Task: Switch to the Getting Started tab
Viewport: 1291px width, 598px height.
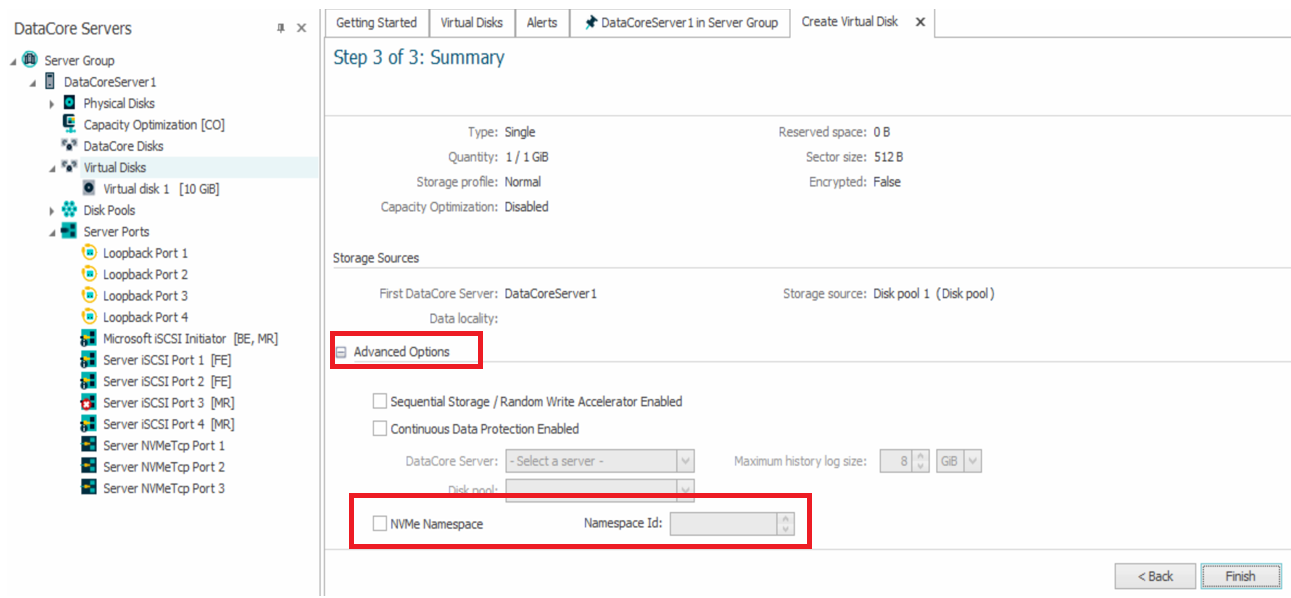Action: (x=376, y=22)
